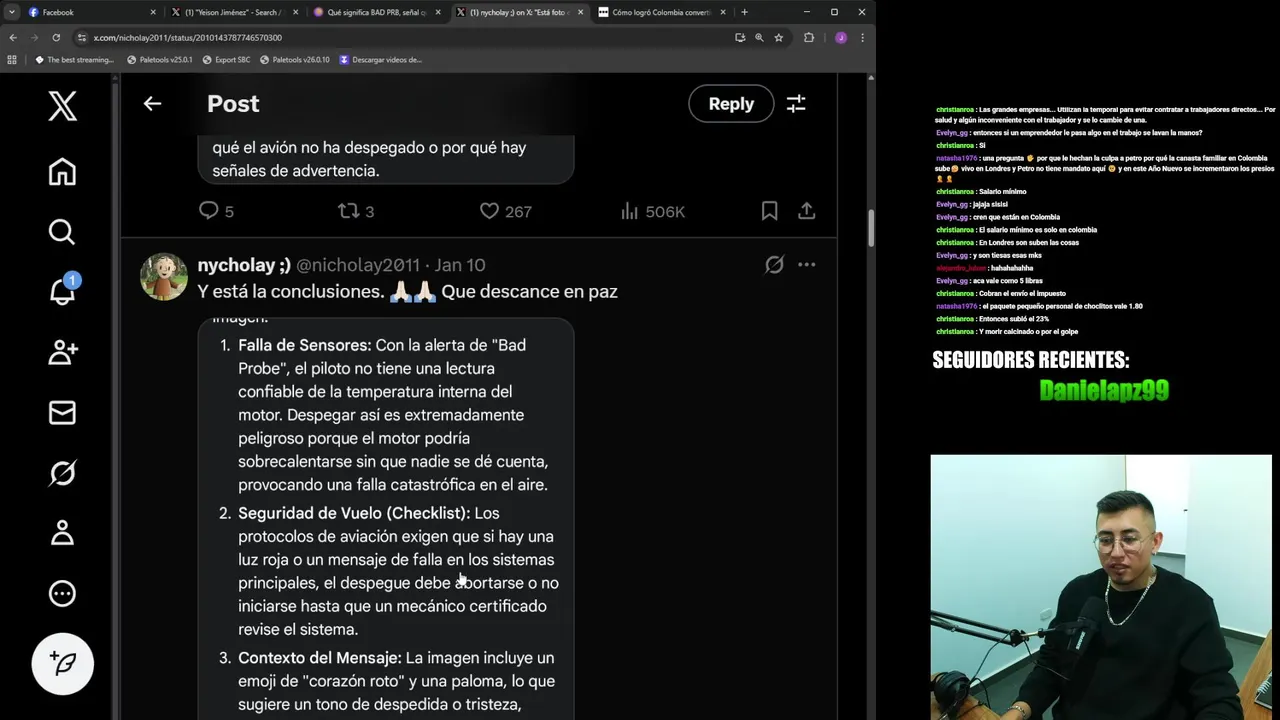Click the webcam video overlay
This screenshot has width=1280, height=720.
tap(1101, 587)
